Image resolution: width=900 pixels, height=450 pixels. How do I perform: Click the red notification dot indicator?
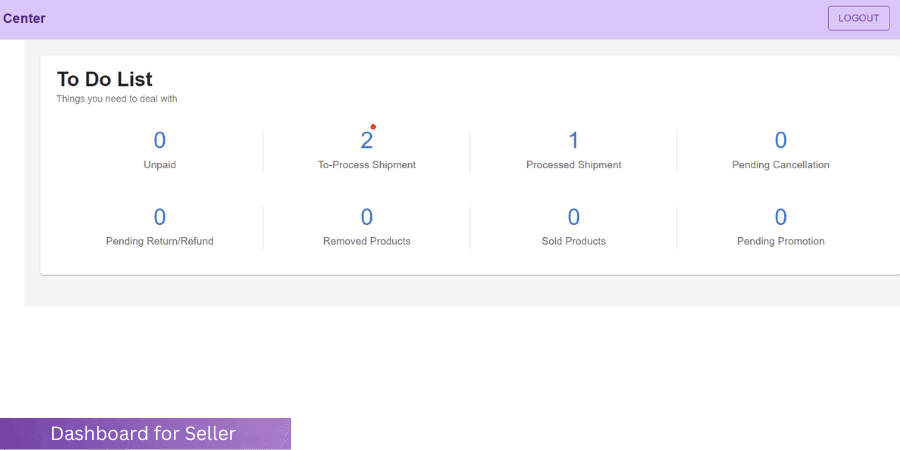[373, 127]
